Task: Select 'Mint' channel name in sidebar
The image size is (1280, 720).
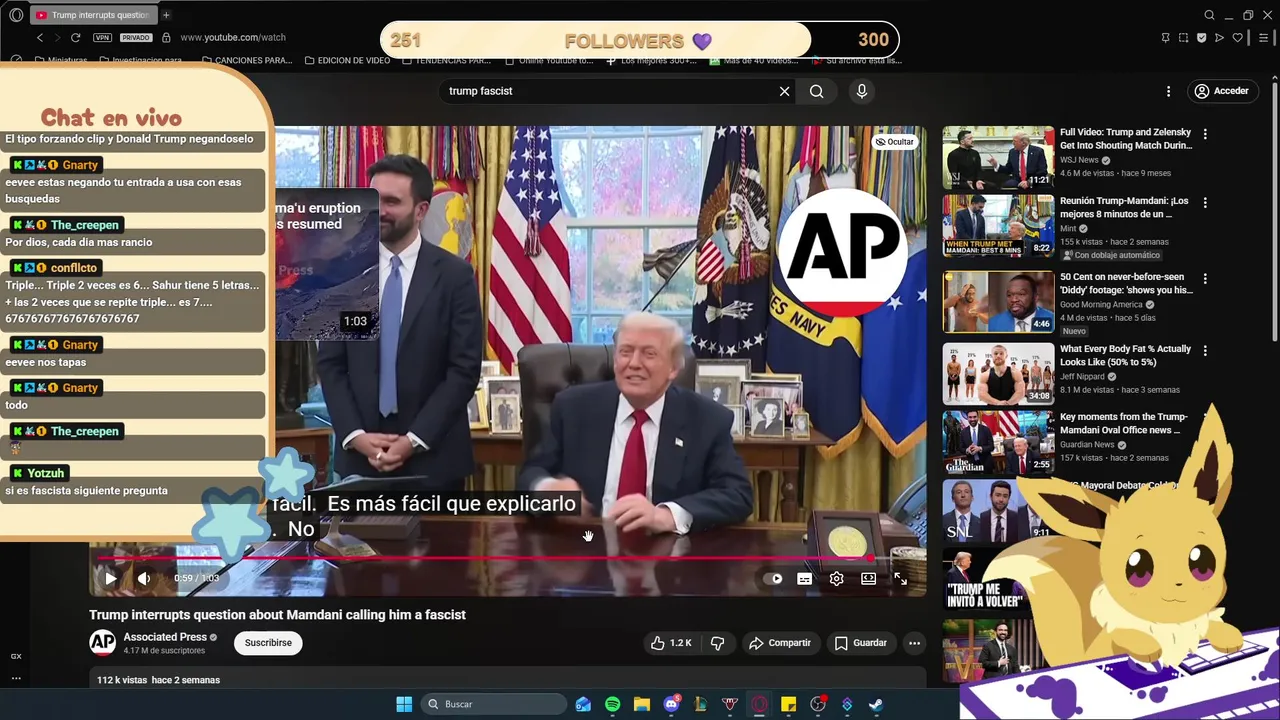Action: pos(1069,229)
